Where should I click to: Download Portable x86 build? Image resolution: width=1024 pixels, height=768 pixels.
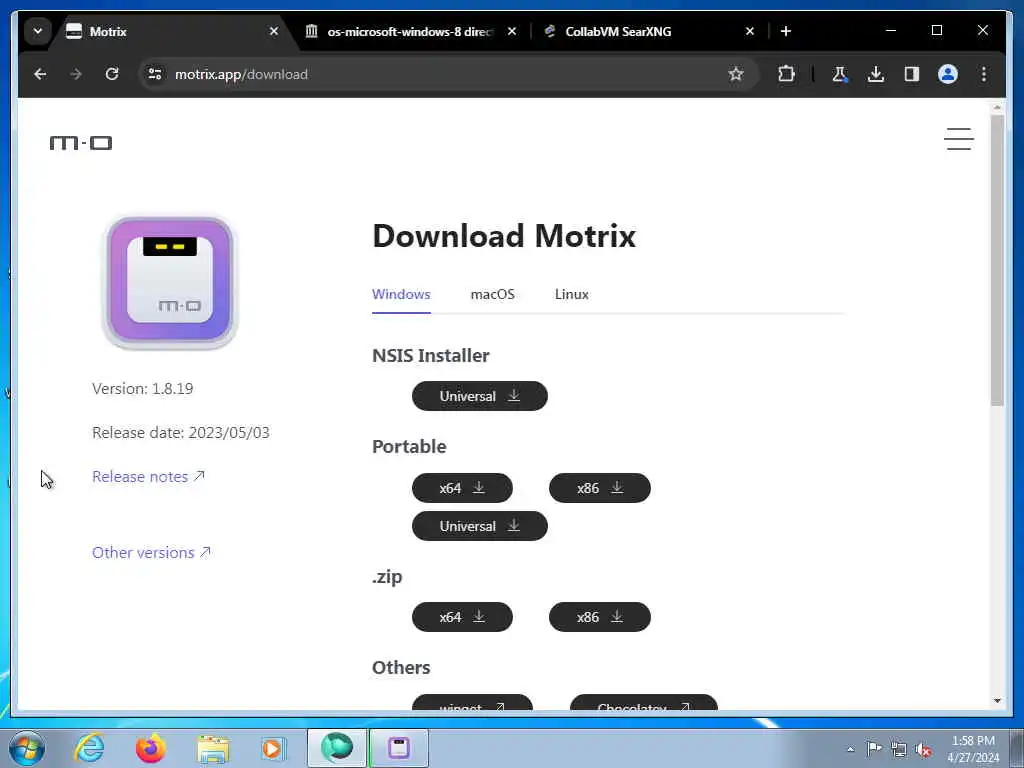600,488
